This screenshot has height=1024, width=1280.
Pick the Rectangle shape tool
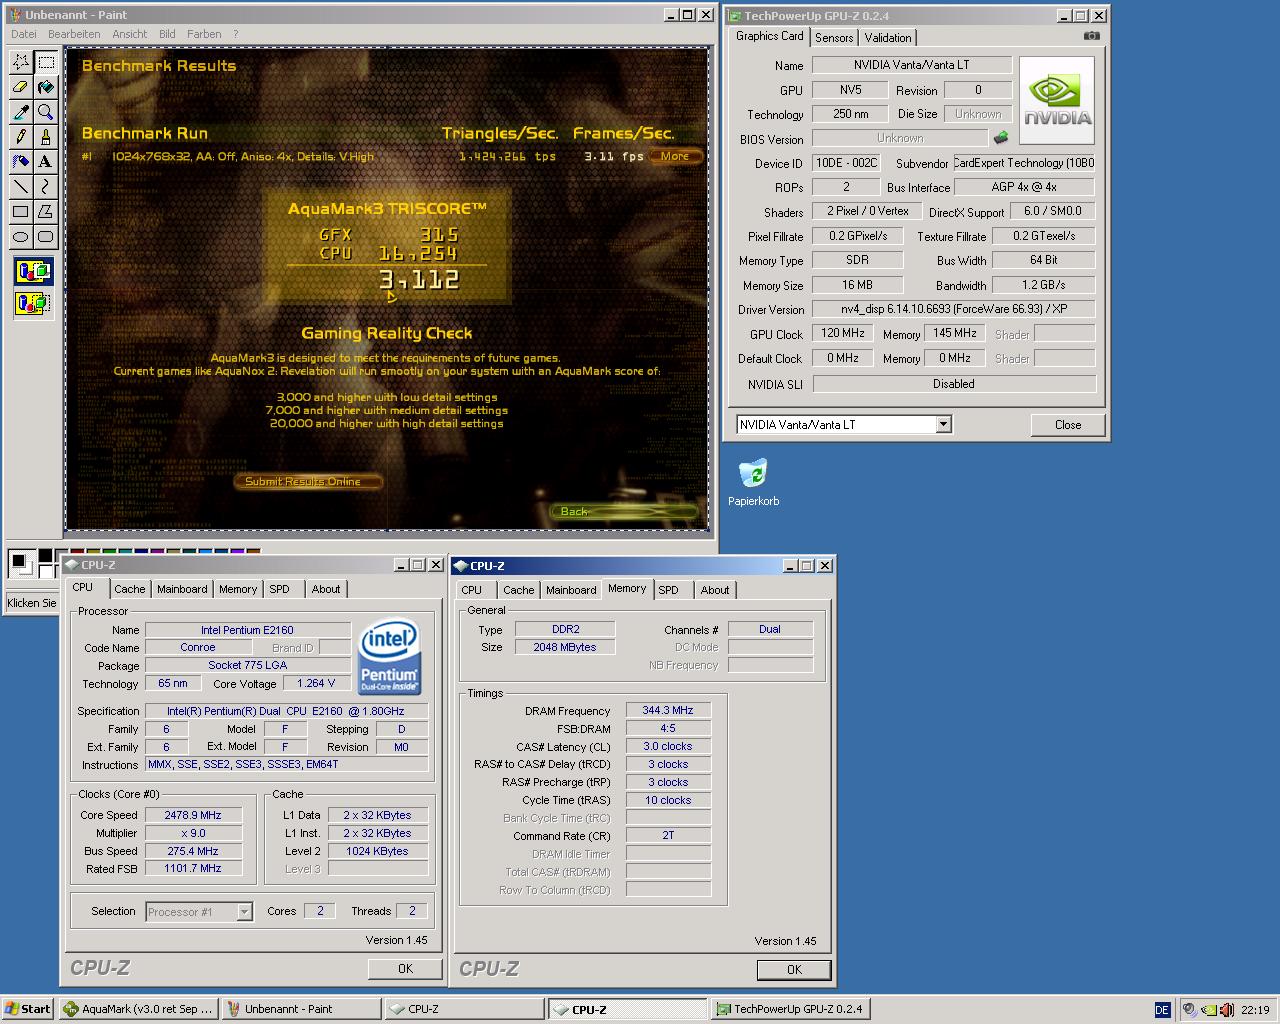tap(20, 212)
